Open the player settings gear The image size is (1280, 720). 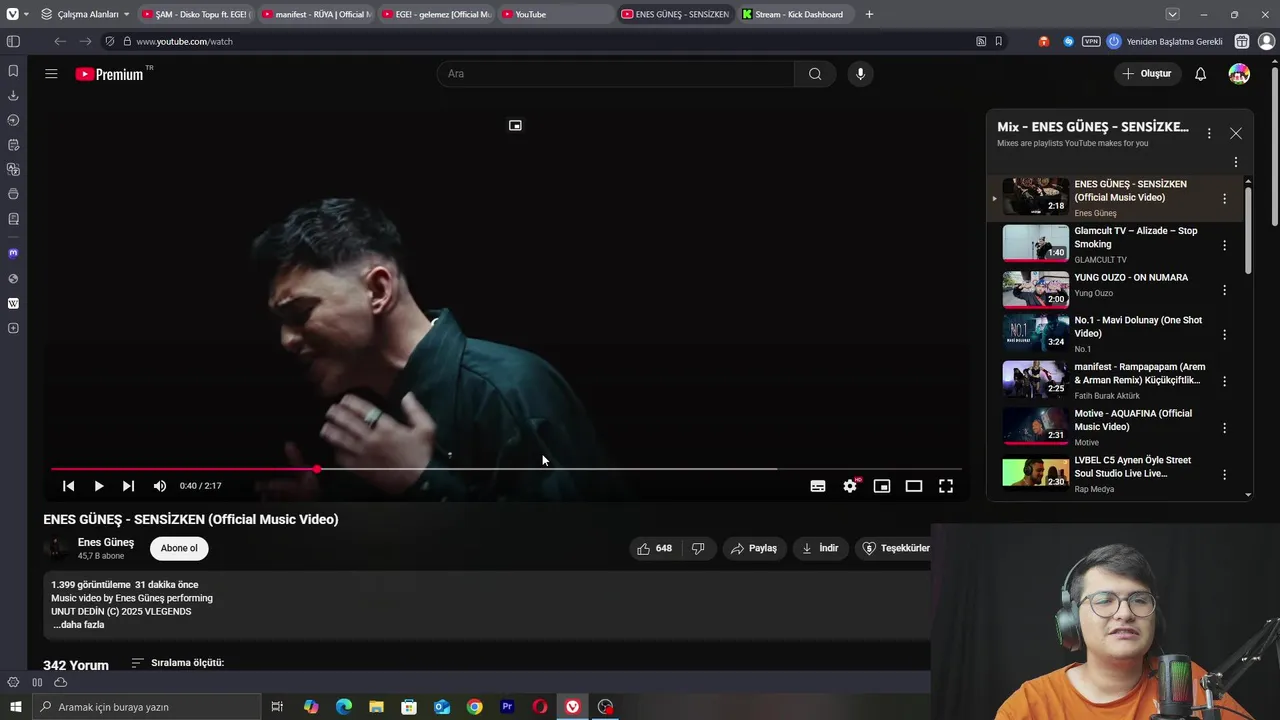click(850, 486)
